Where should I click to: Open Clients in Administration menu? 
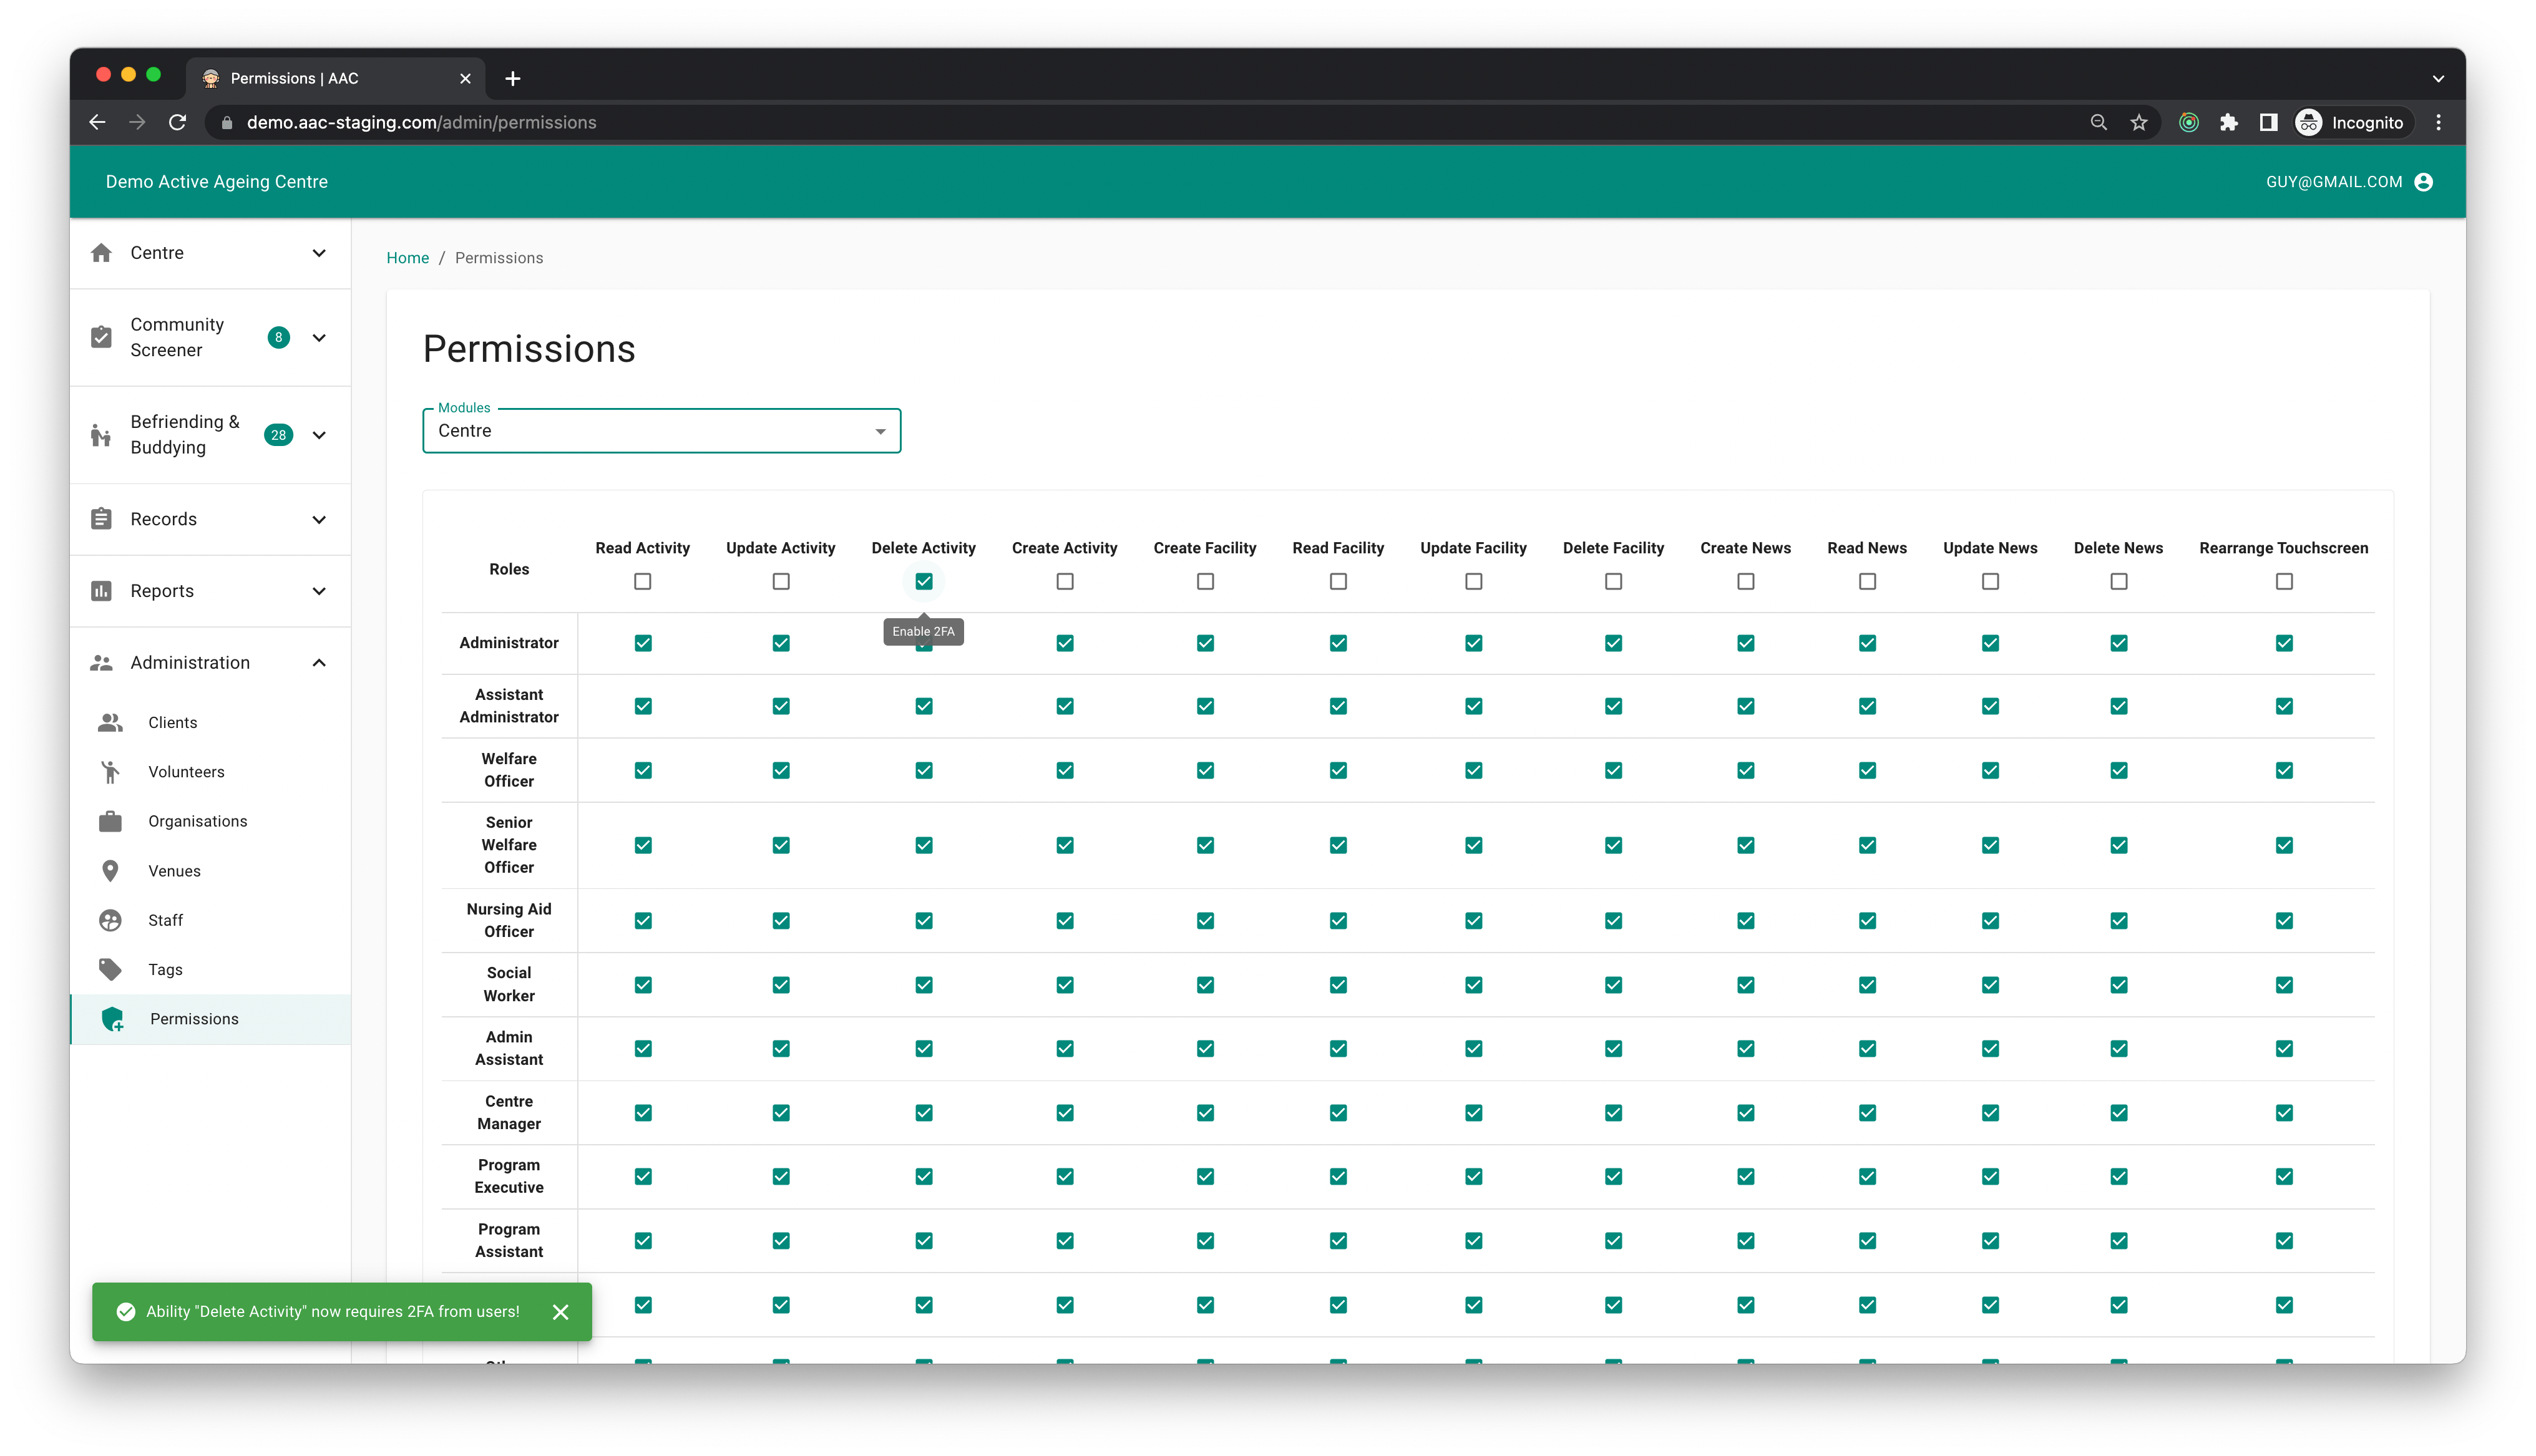pyautogui.click(x=210, y=722)
